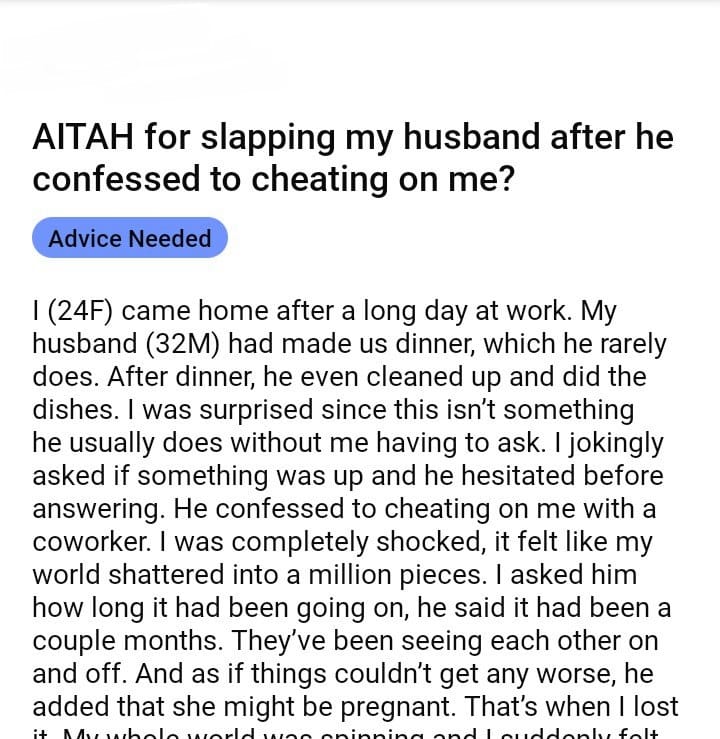Click "cheating on me?" in the post title
The image size is (720, 739).
click(x=389, y=179)
